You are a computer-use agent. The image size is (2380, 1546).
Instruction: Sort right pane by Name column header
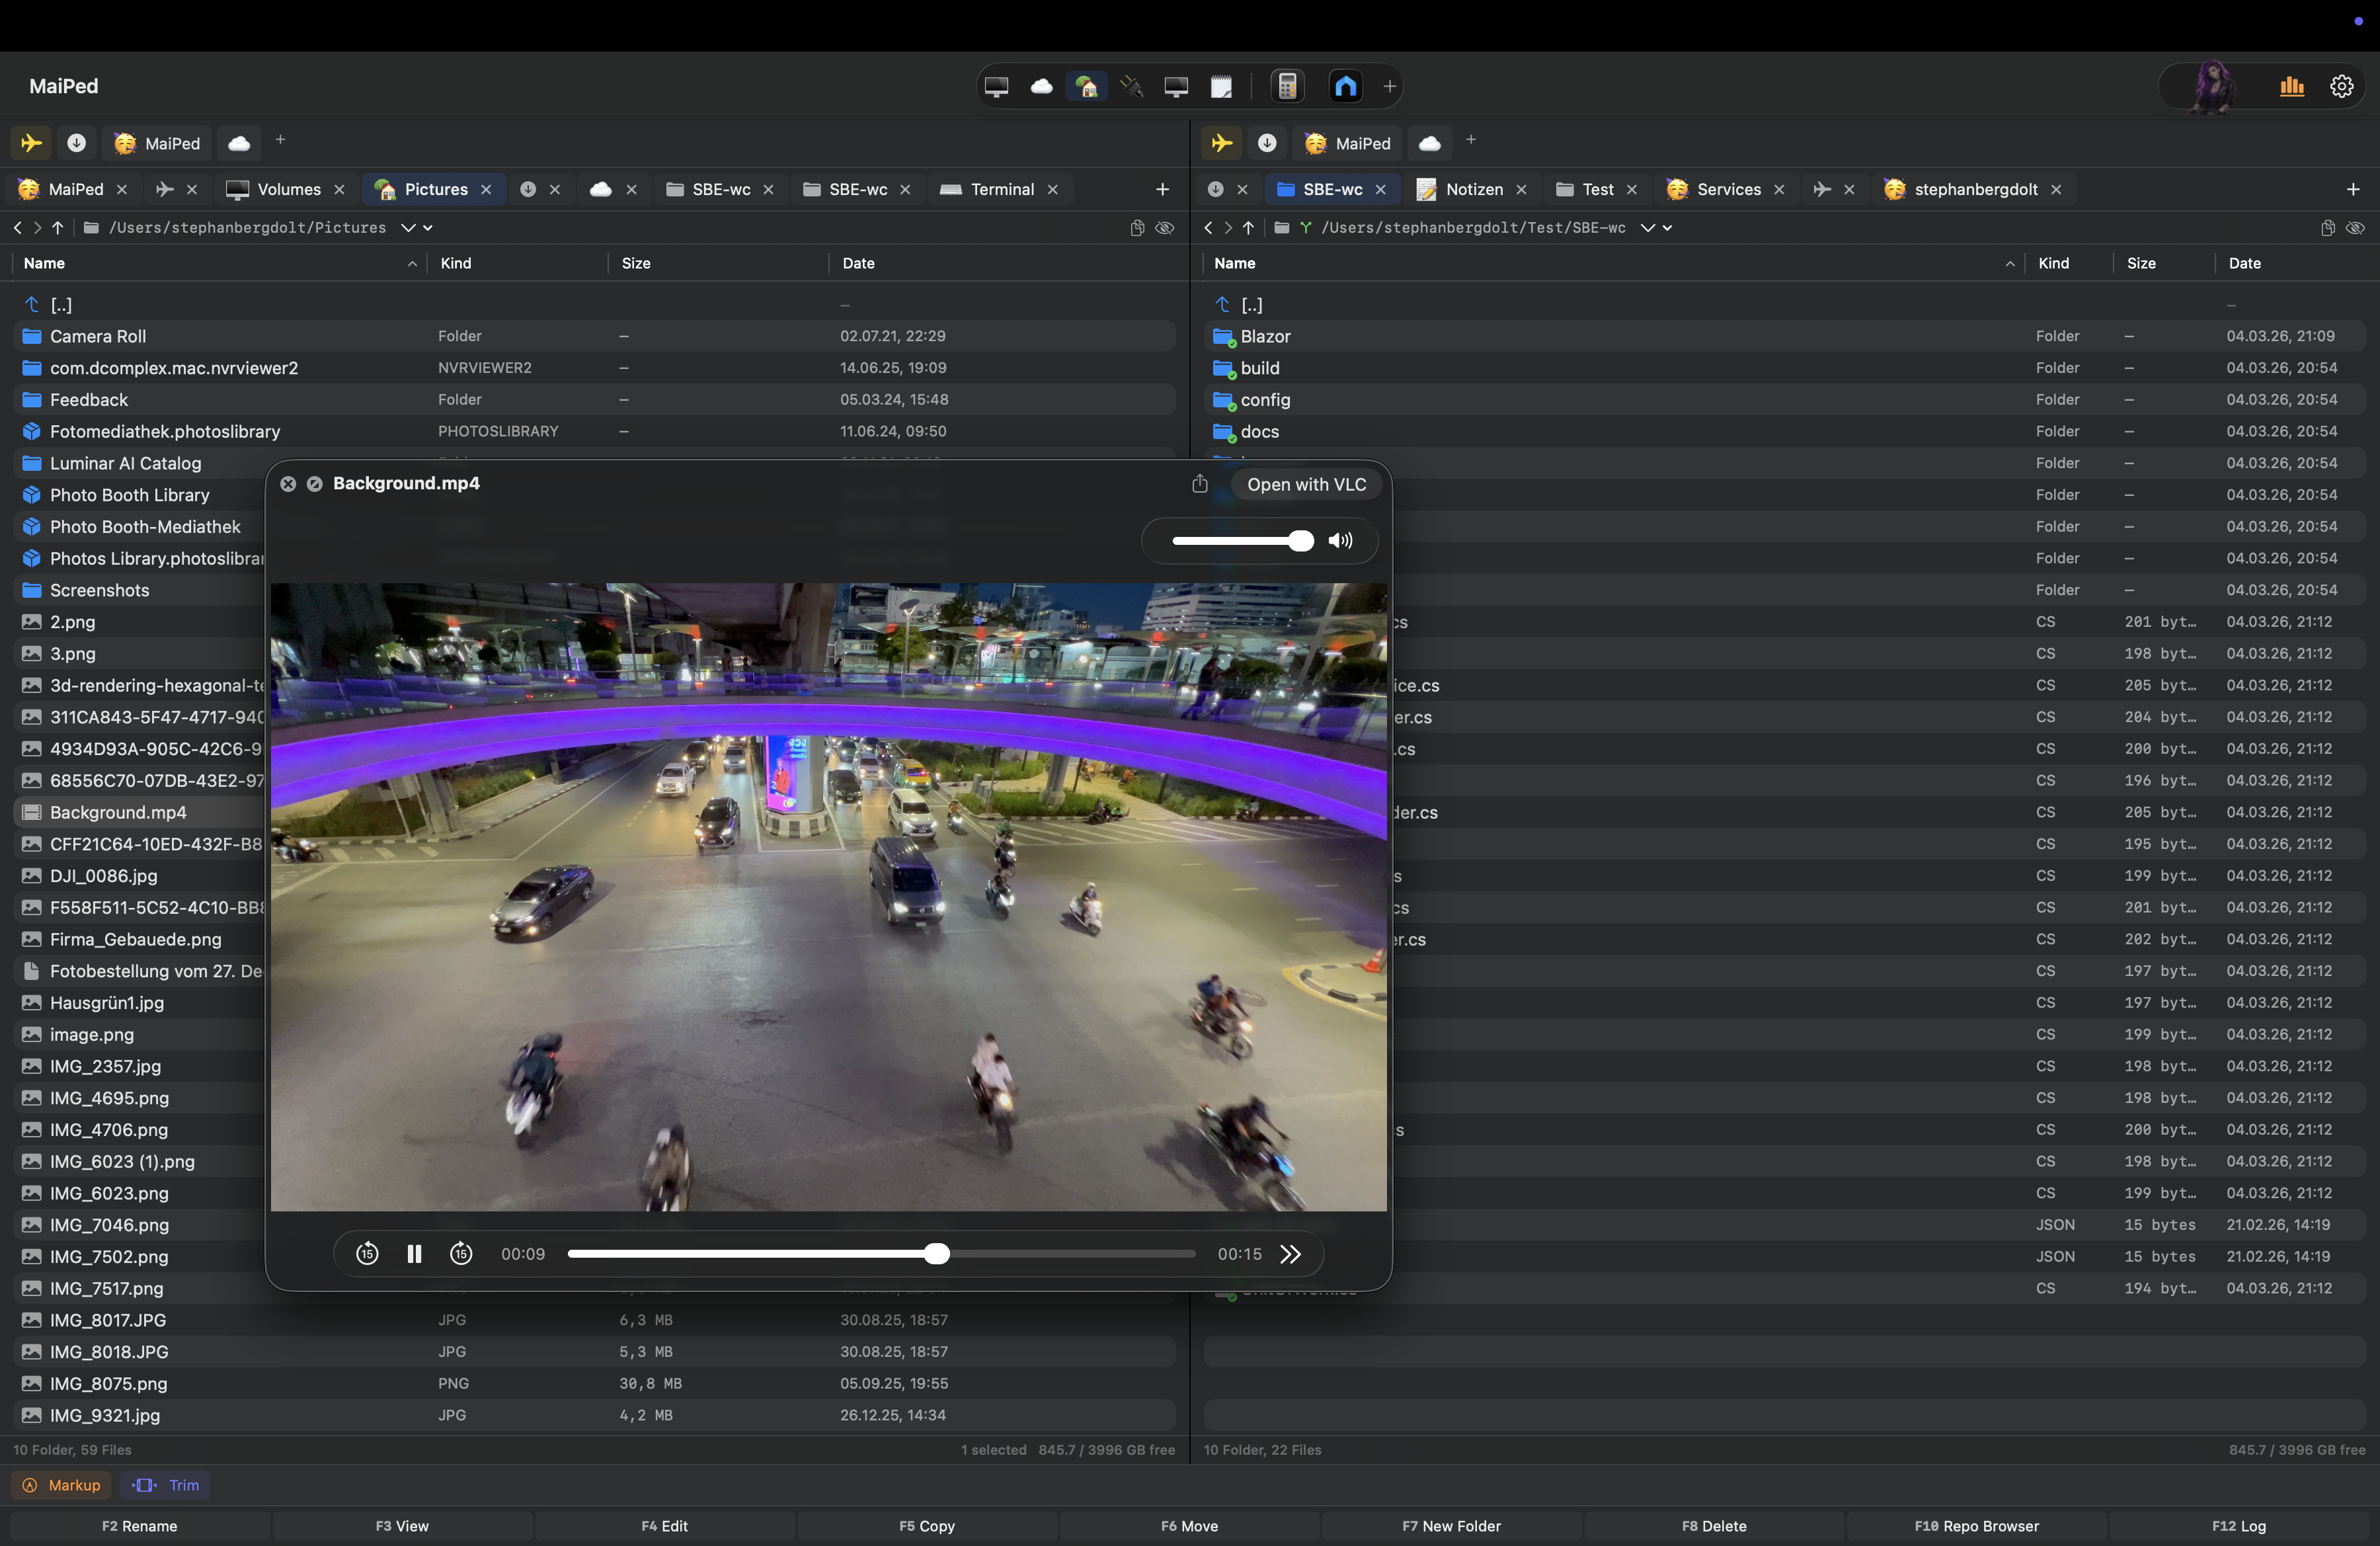tap(1236, 263)
